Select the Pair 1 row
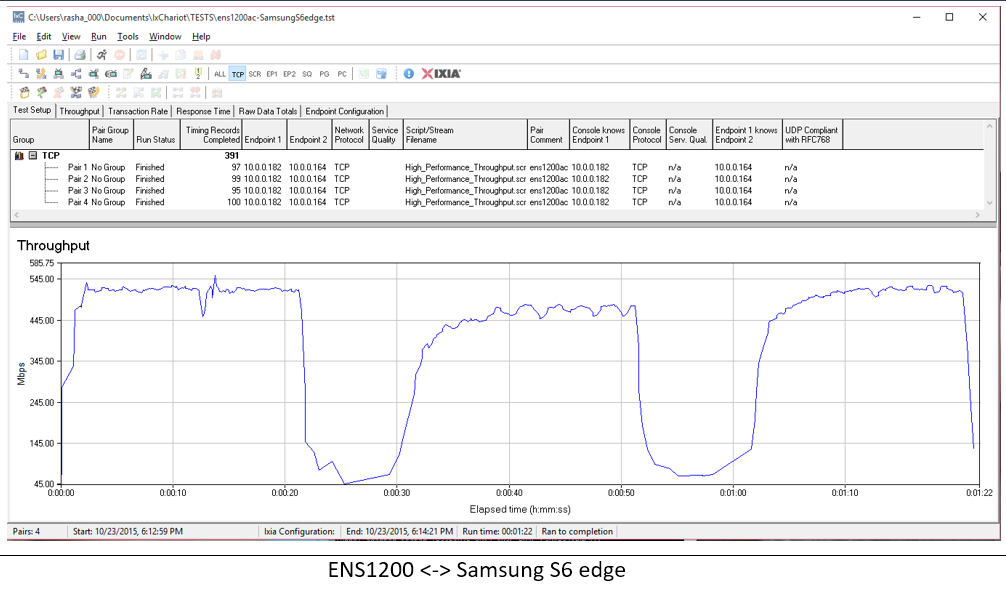This screenshot has width=1006, height=598. click(x=497, y=167)
